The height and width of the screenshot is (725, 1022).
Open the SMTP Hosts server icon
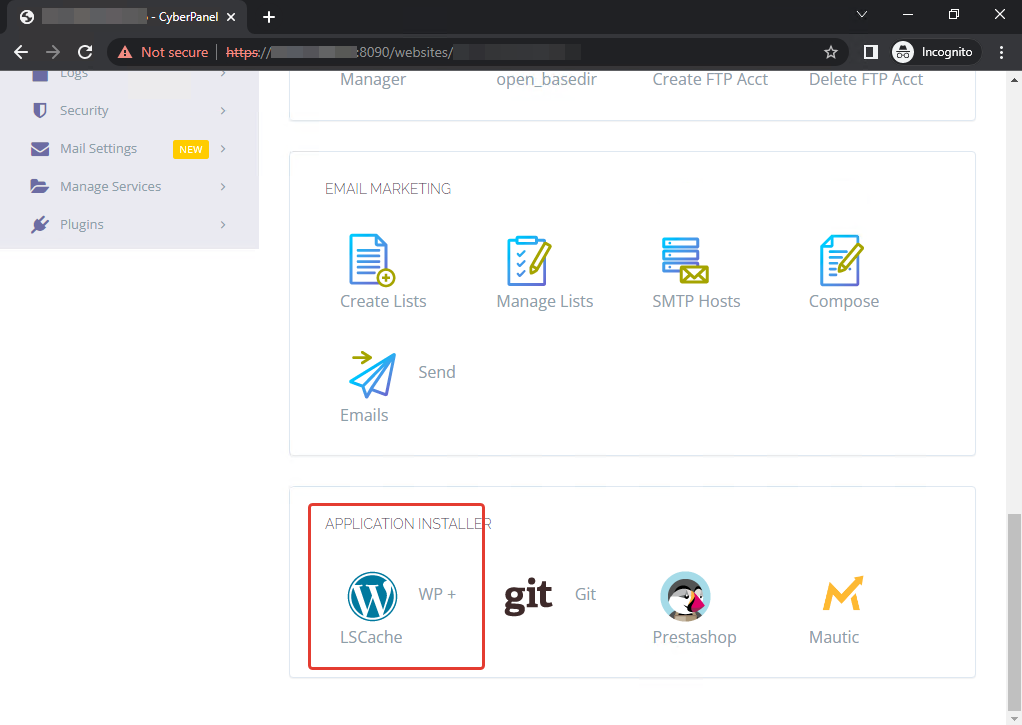[684, 260]
